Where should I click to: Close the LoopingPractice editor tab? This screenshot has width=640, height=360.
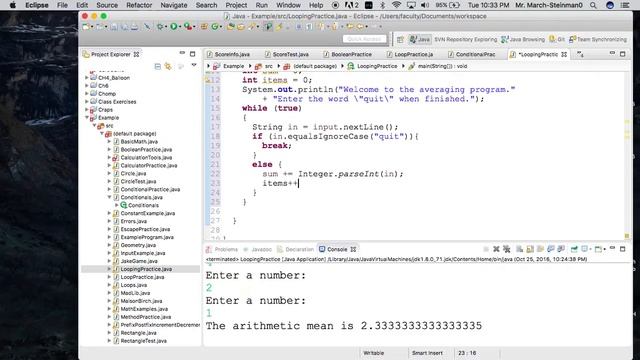pyautogui.click(x=564, y=54)
